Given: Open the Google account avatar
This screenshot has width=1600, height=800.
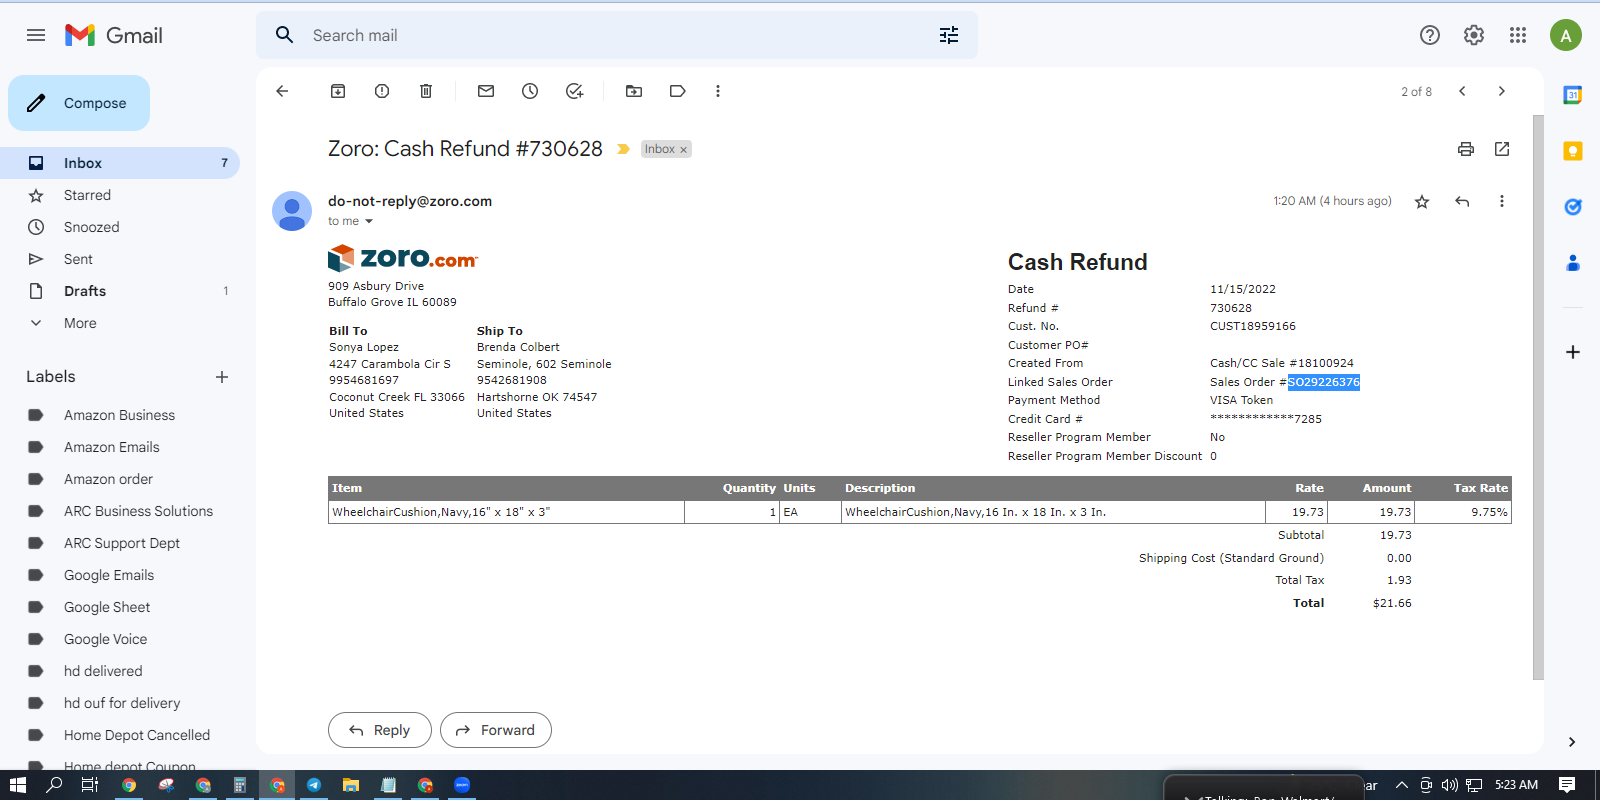Looking at the screenshot, I should (x=1566, y=35).
